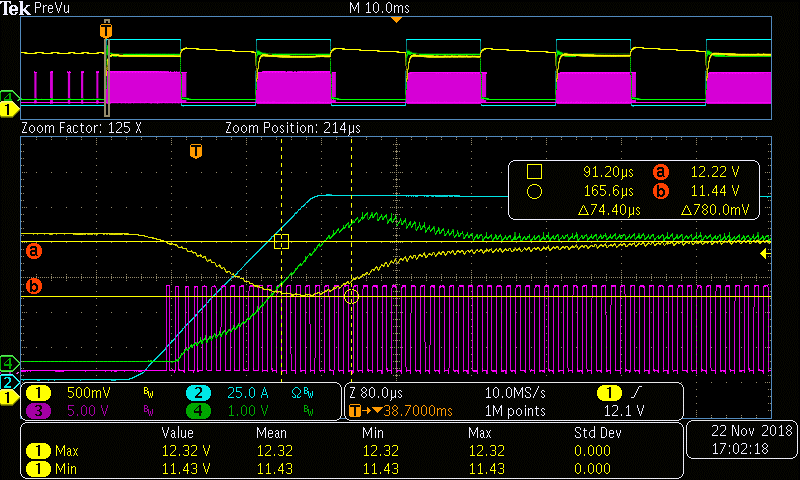Select the square cursor marker on waveform
The image size is (800, 480).
[x=282, y=242]
